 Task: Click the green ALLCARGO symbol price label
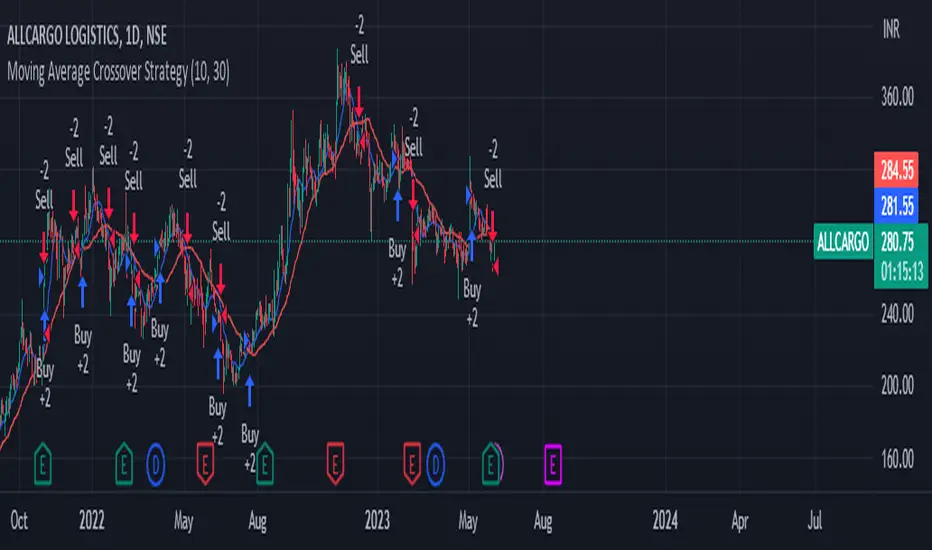tap(843, 241)
